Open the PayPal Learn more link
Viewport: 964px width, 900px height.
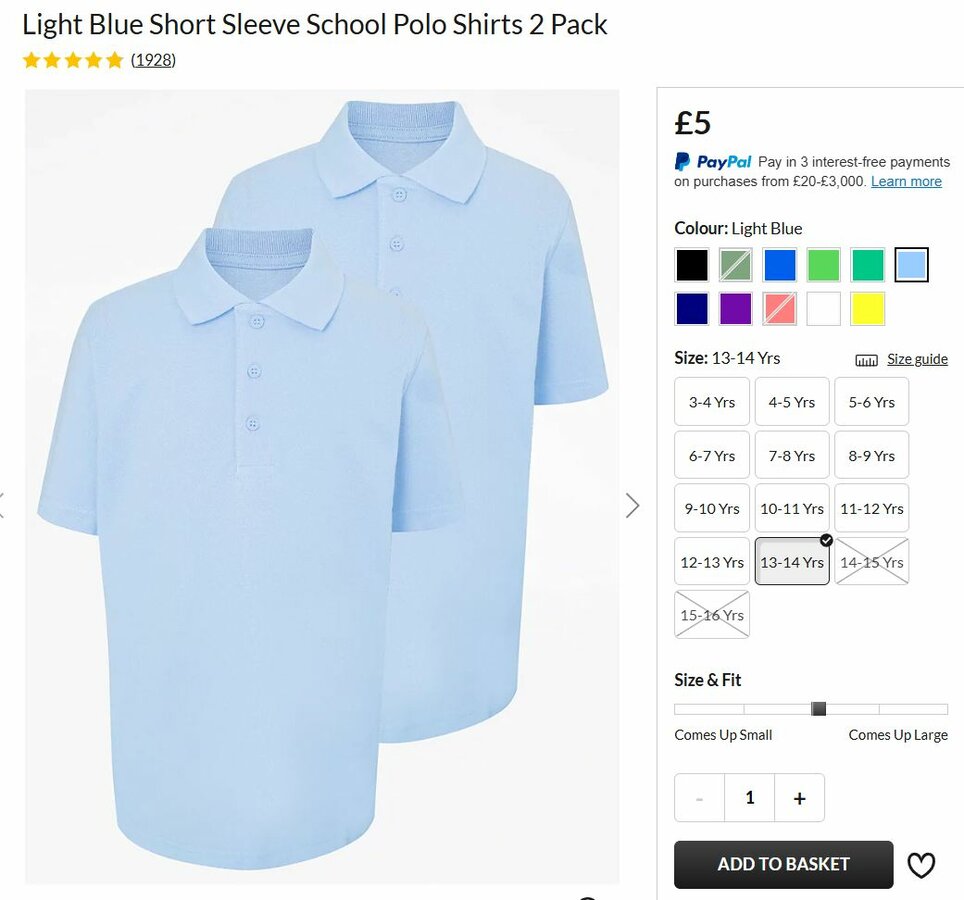pyautogui.click(x=906, y=181)
